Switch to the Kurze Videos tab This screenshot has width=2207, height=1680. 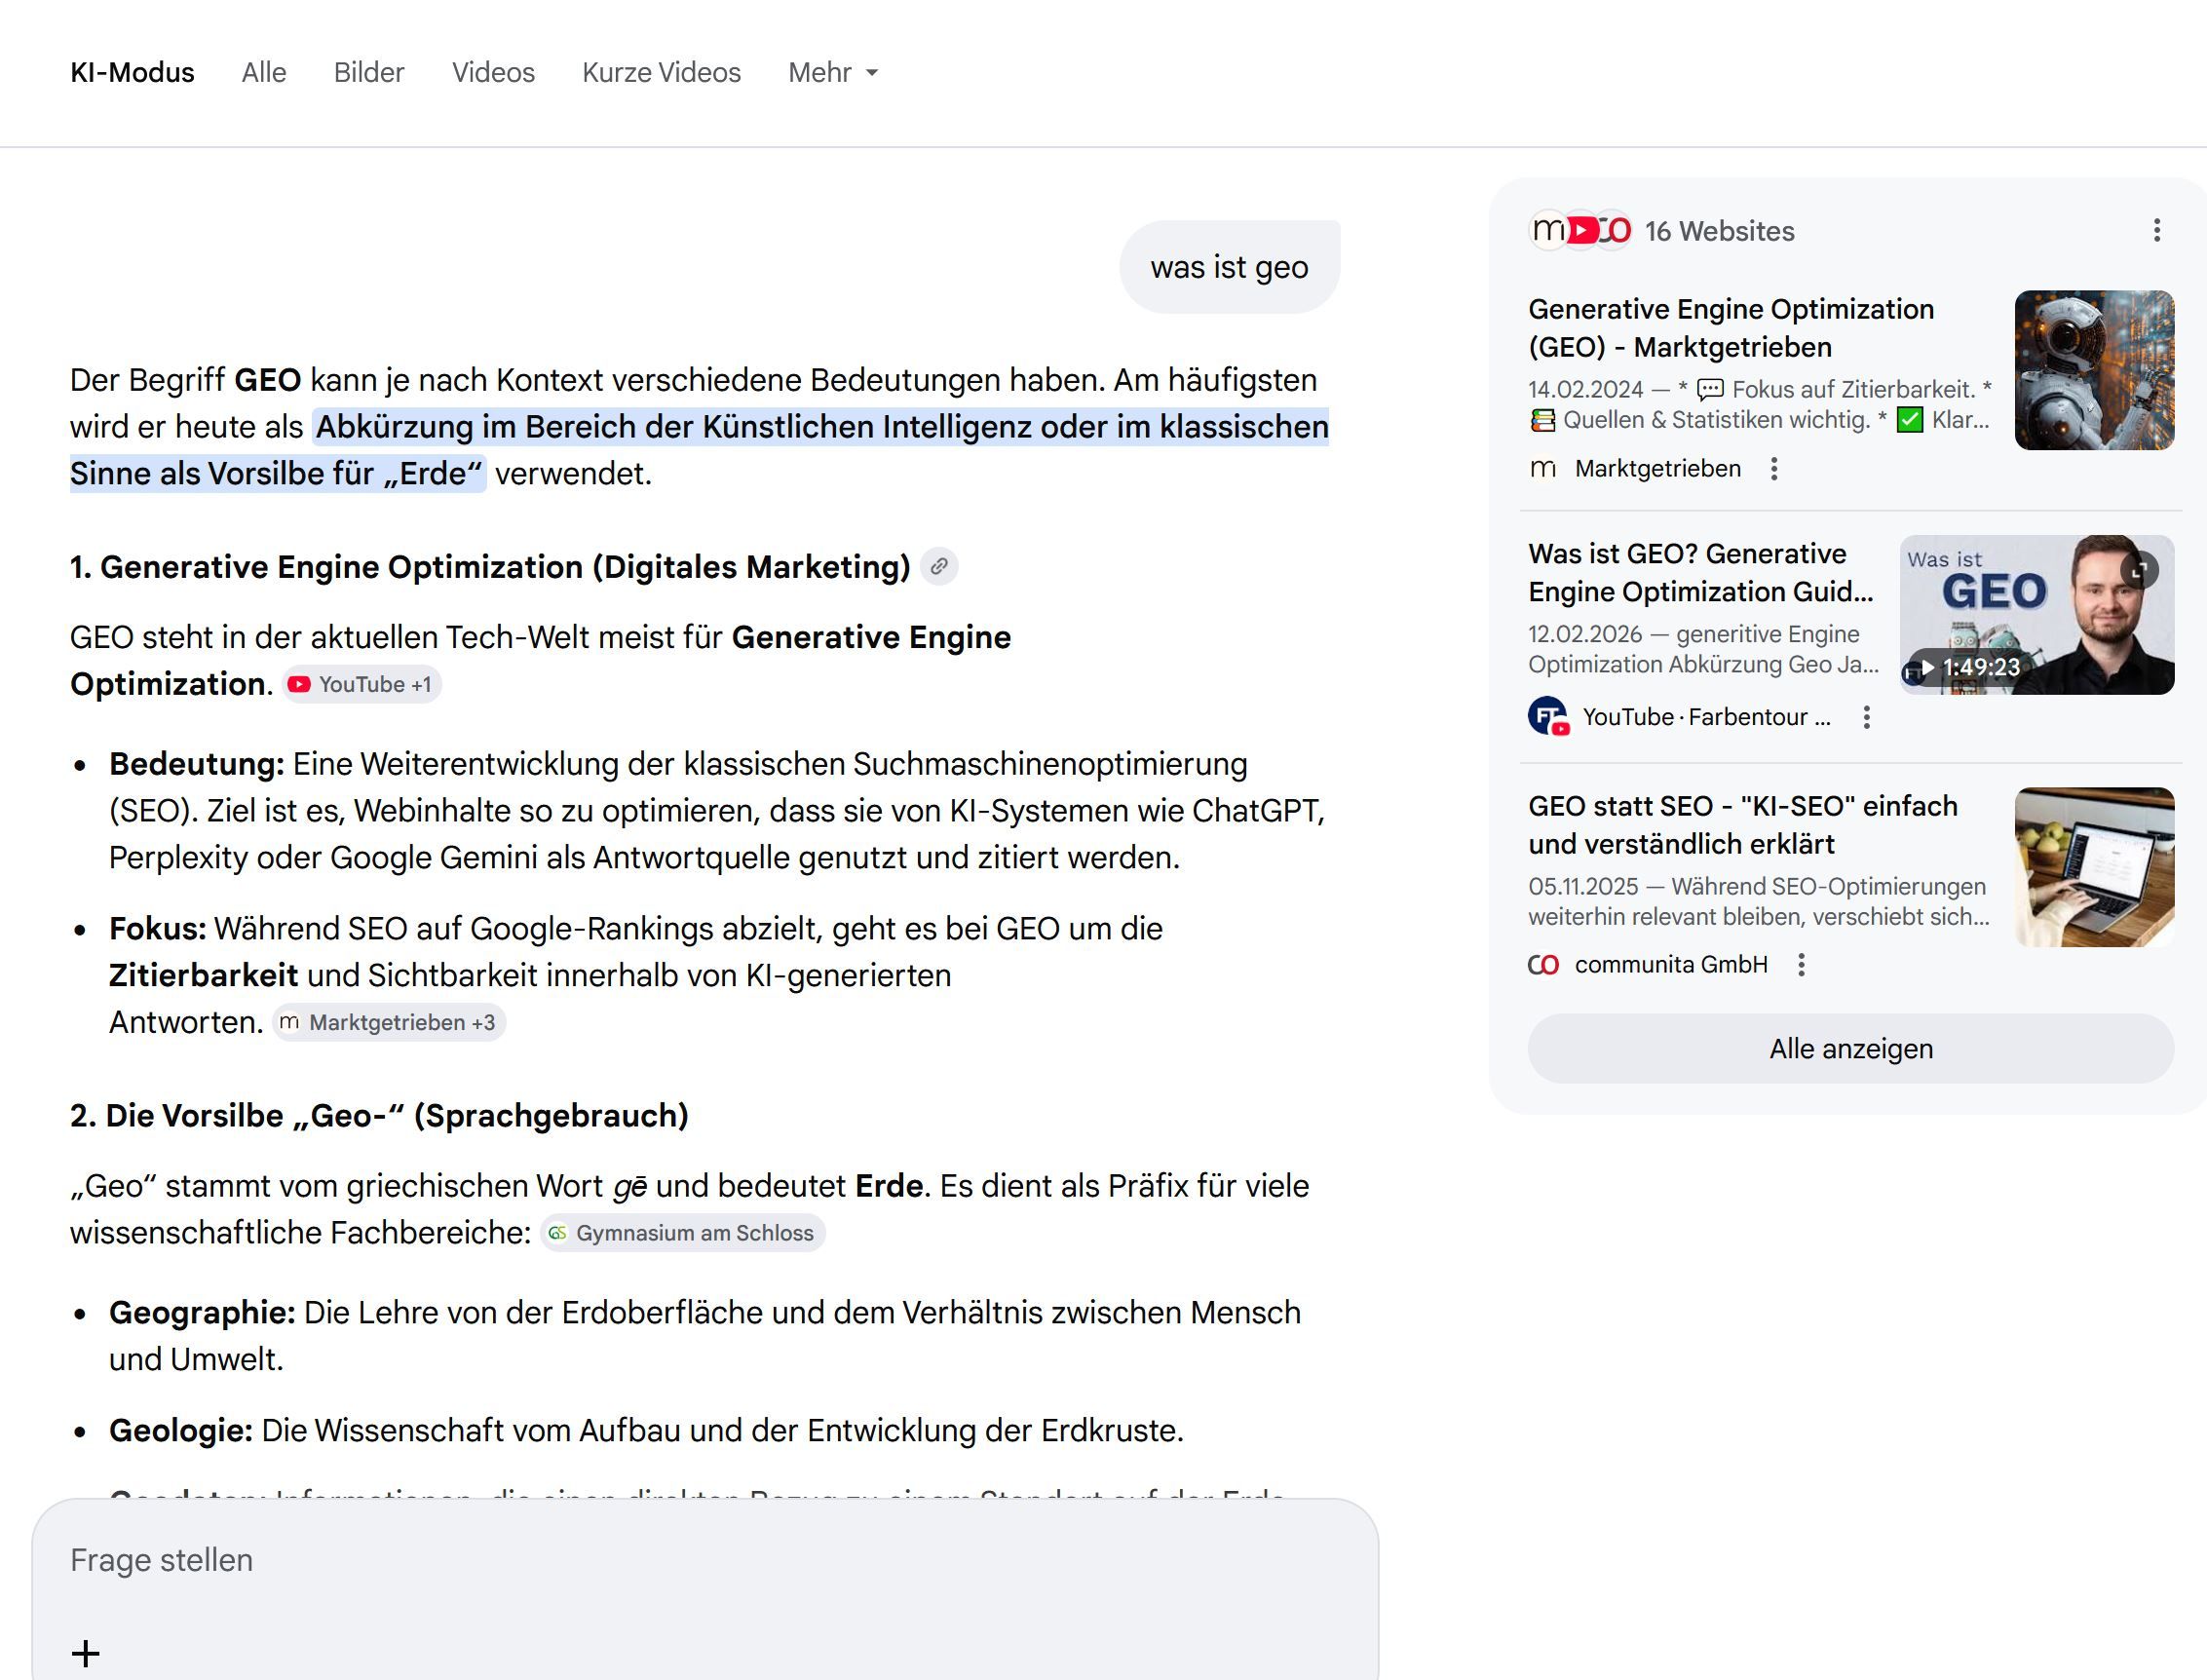coord(662,72)
